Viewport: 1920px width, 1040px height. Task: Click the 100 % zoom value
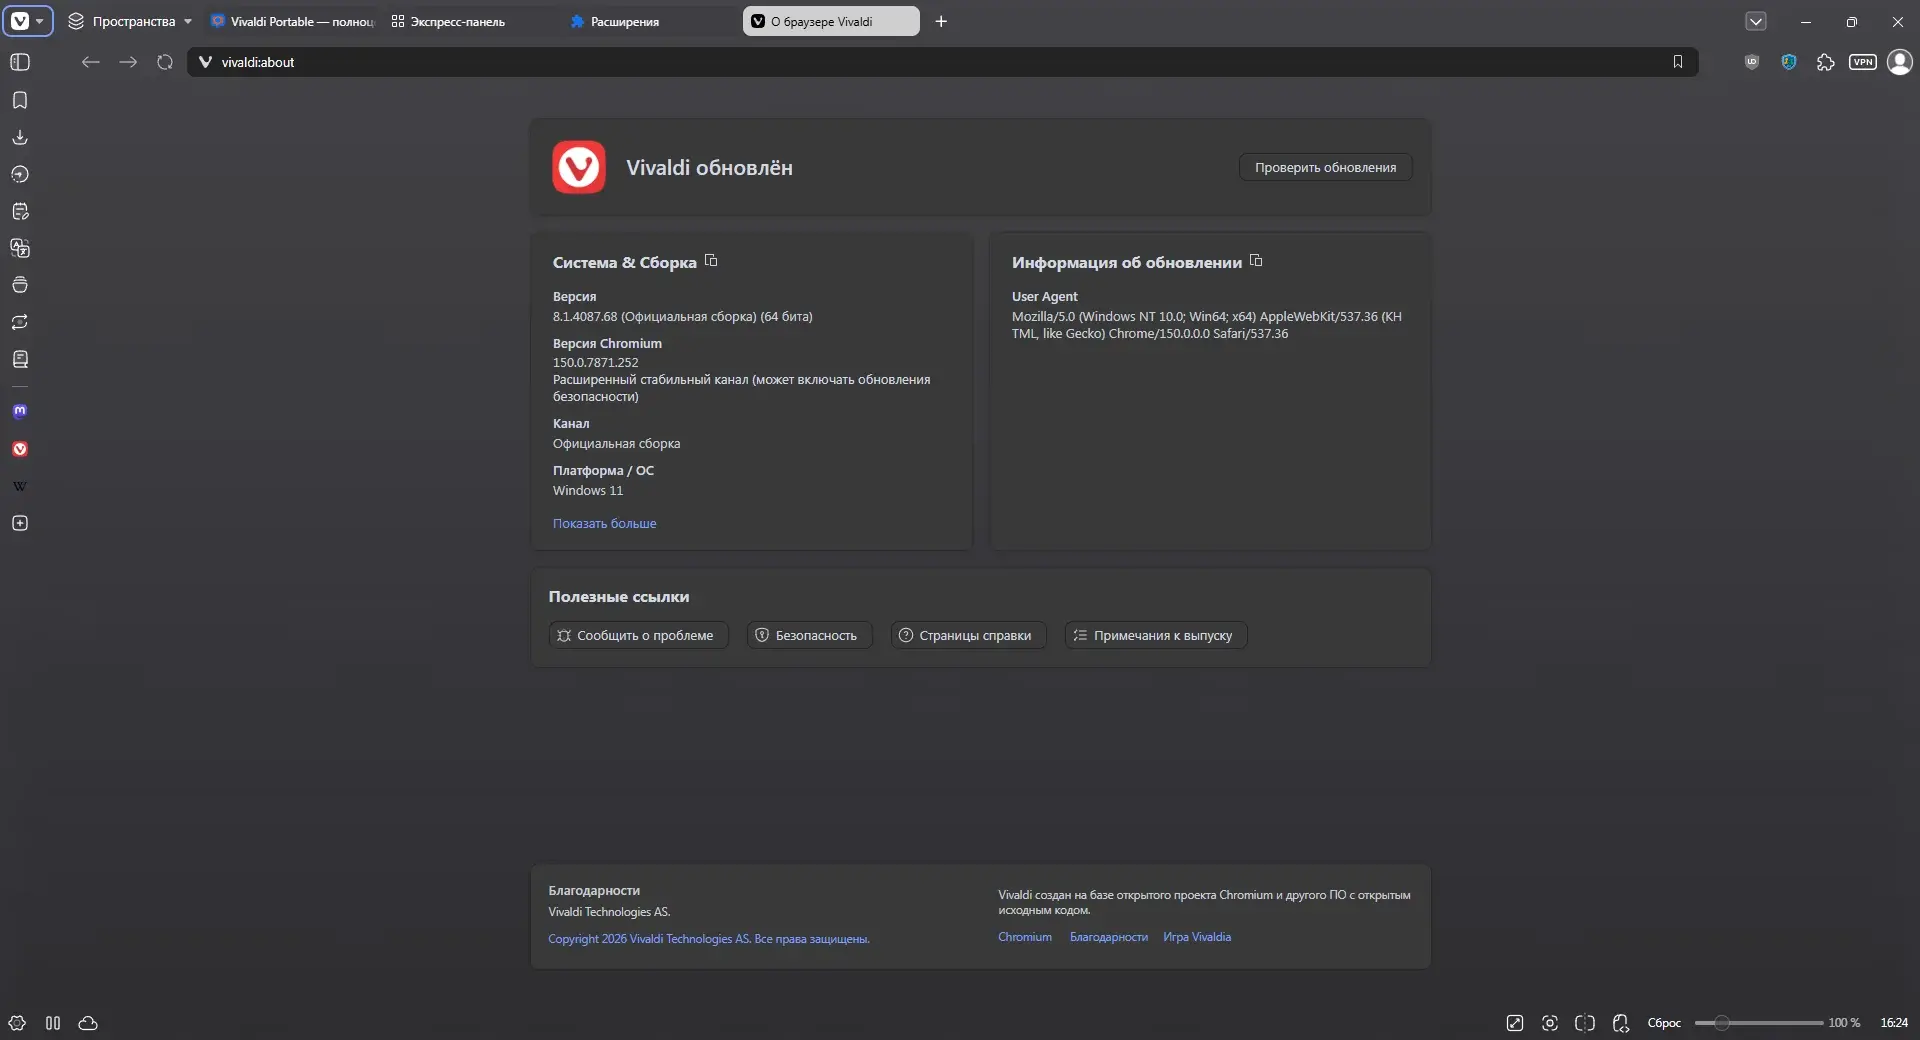coord(1844,1023)
